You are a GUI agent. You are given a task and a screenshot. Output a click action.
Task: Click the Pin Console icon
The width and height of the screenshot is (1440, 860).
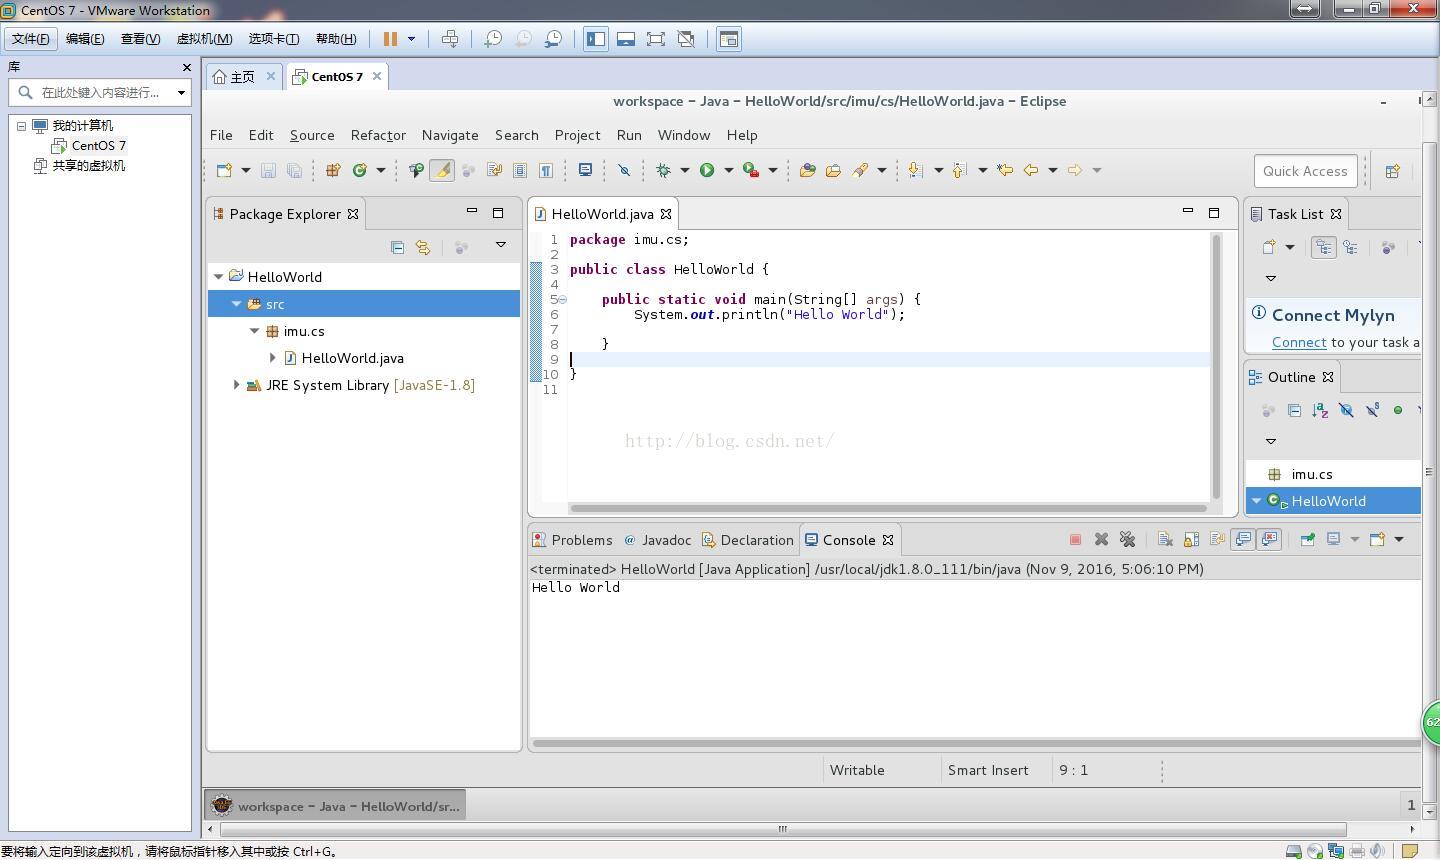[1307, 539]
